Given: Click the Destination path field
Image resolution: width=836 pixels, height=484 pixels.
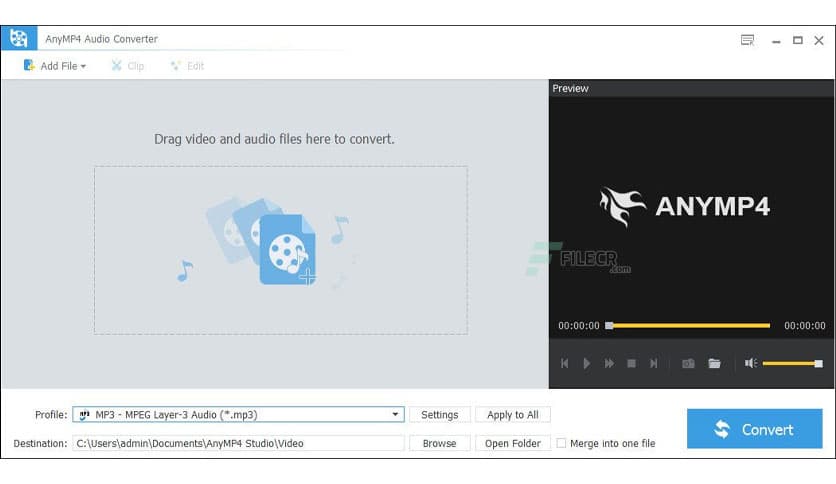Looking at the screenshot, I should point(238,443).
